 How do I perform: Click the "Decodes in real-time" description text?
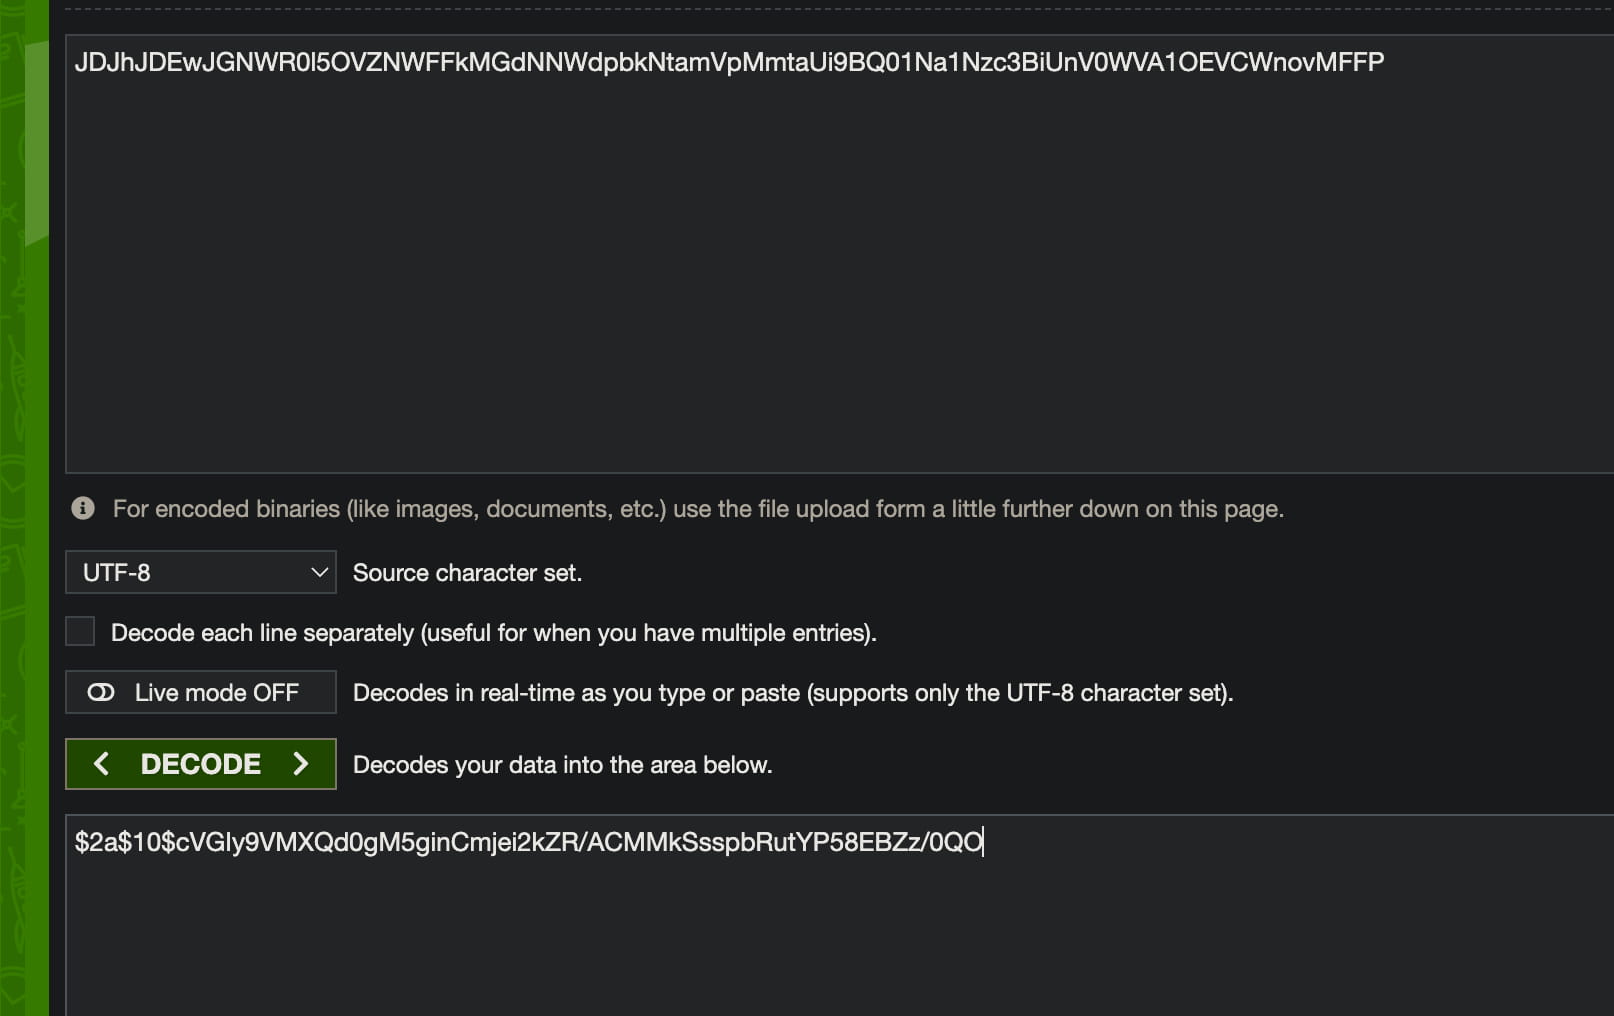tap(792, 693)
